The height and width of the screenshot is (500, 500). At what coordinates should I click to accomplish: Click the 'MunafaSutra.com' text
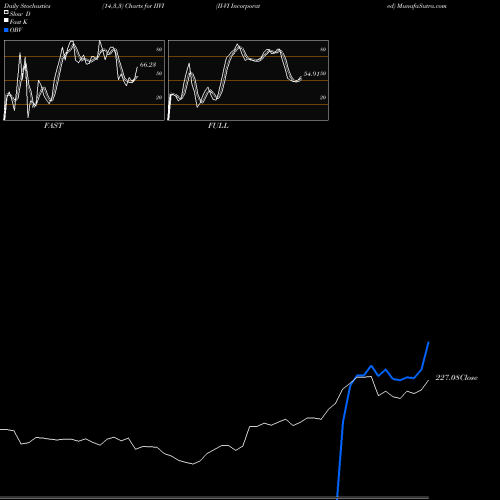422,6
